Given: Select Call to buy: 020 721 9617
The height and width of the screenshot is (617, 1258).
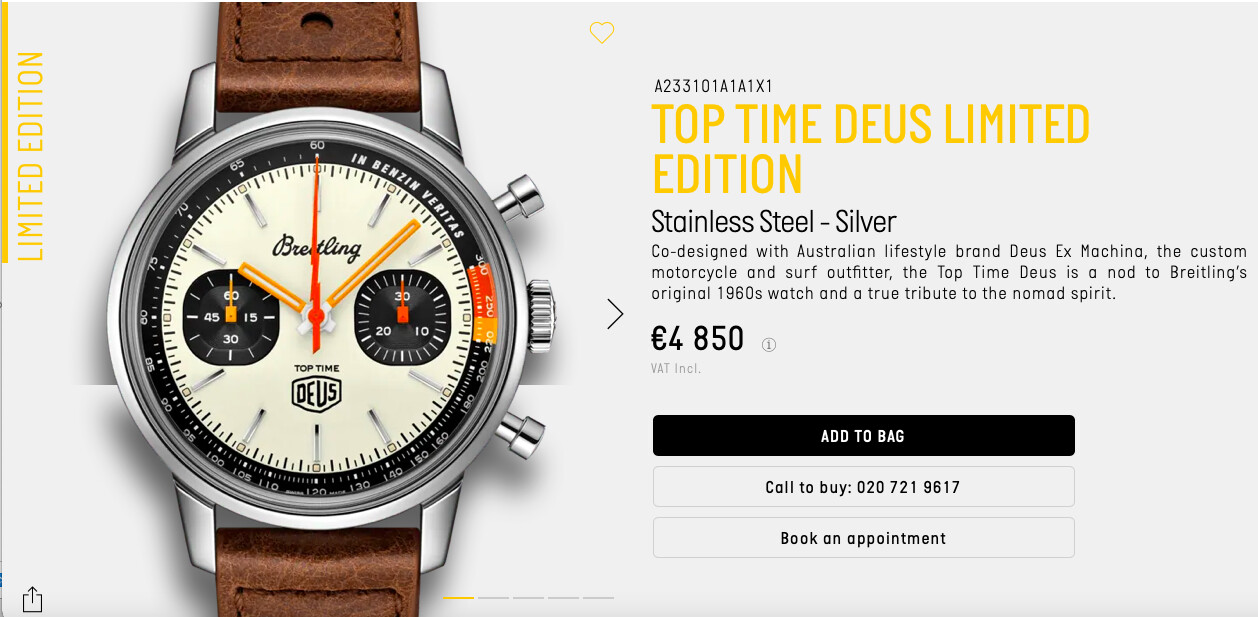Looking at the screenshot, I should pyautogui.click(x=863, y=487).
